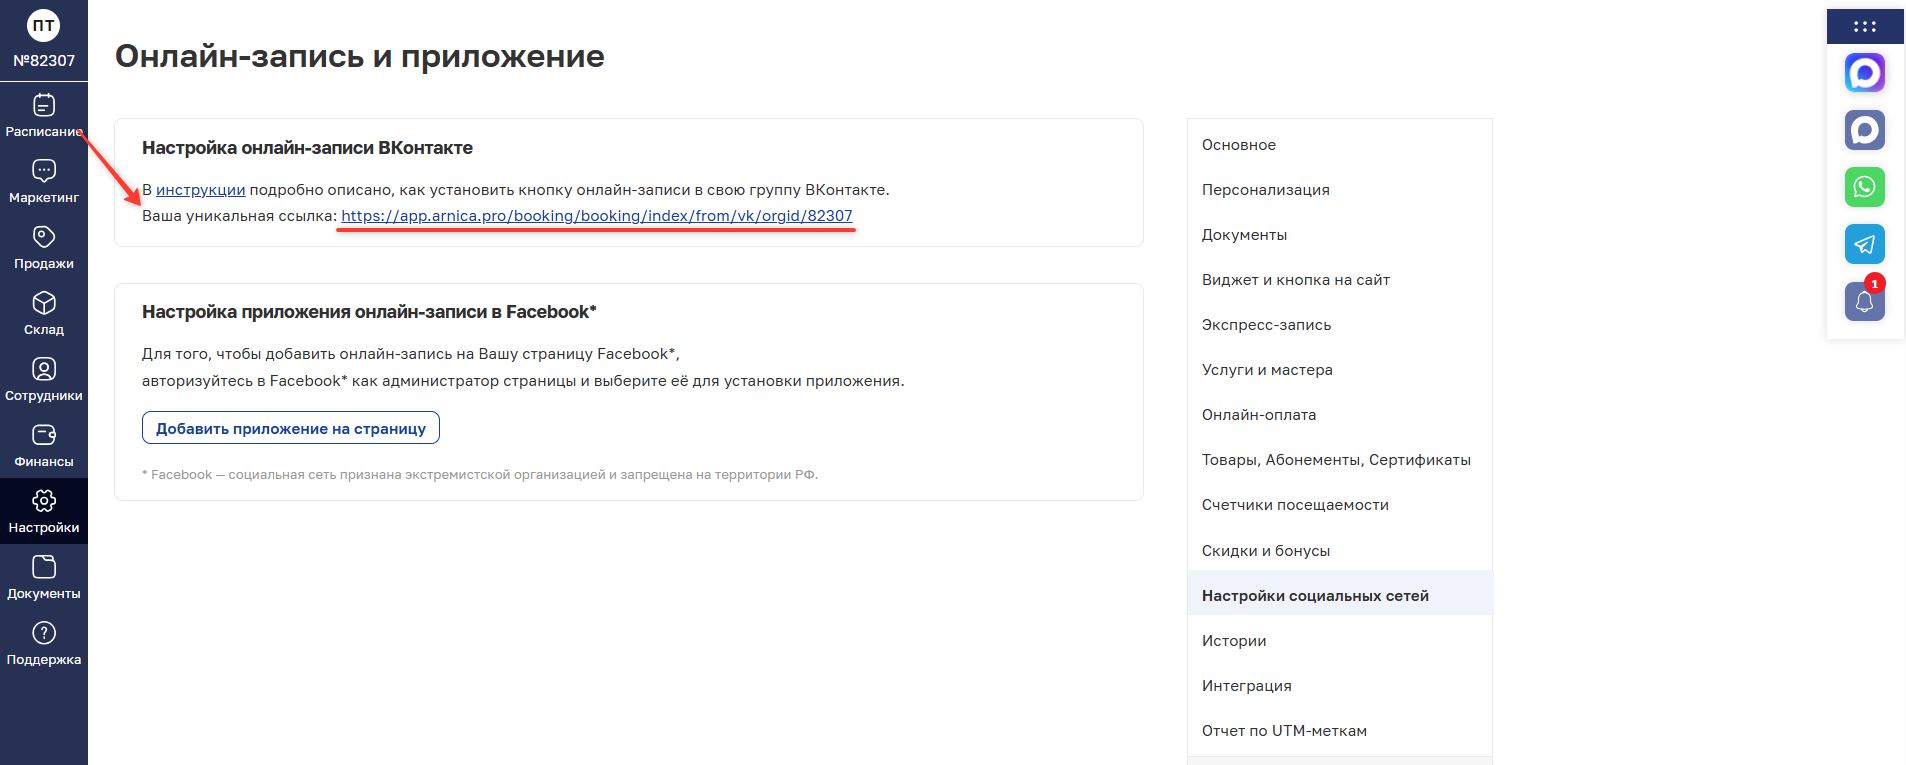Open the Склад warehouse section

tap(44, 314)
